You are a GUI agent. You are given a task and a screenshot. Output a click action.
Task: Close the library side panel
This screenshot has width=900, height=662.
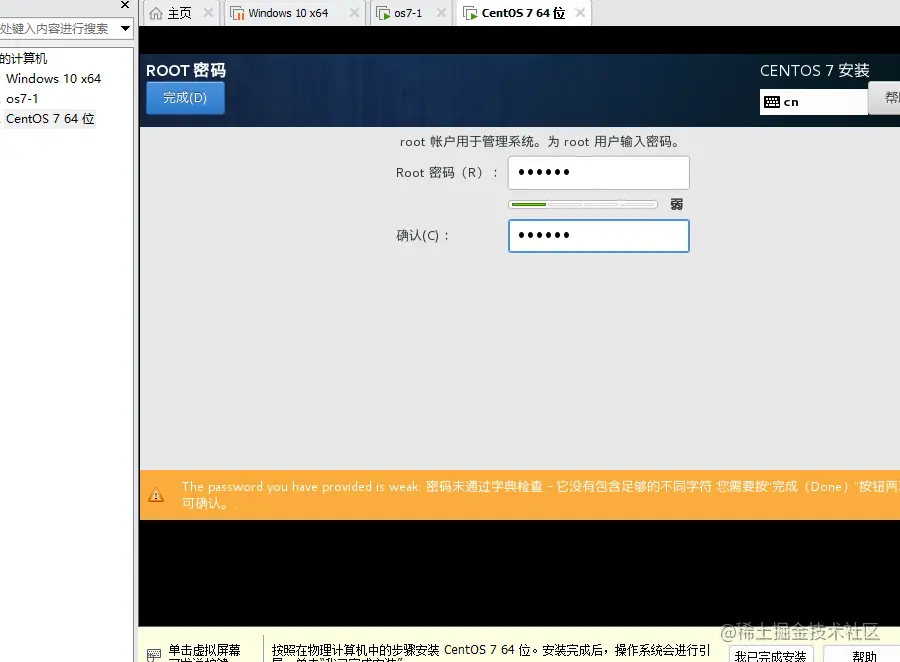coord(125,5)
